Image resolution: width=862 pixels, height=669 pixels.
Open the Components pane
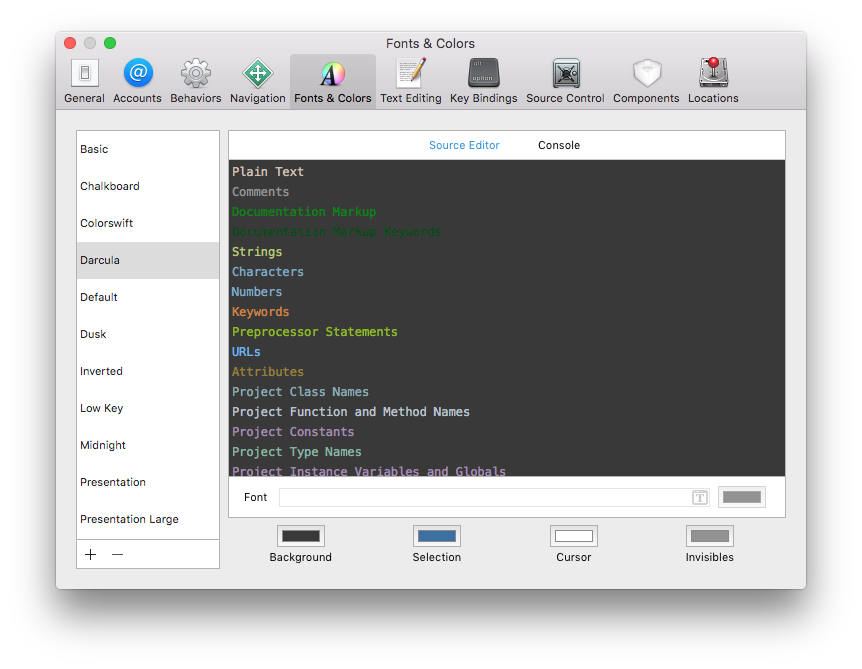tap(646, 80)
